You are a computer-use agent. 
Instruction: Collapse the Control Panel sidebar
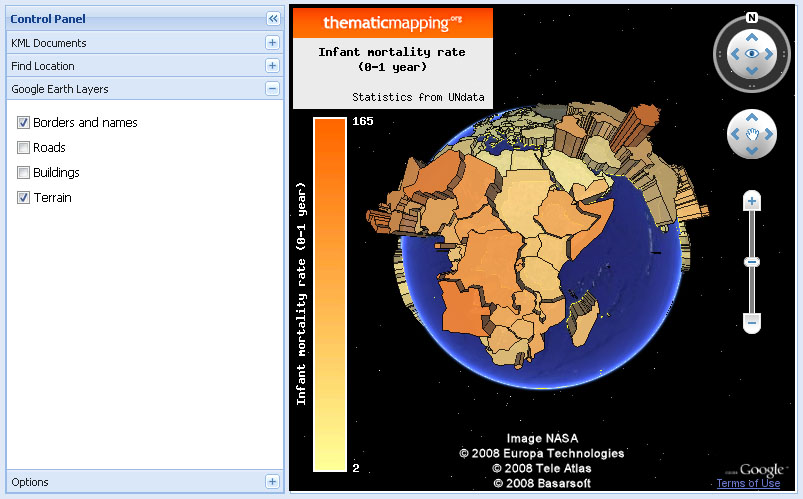coord(272,19)
